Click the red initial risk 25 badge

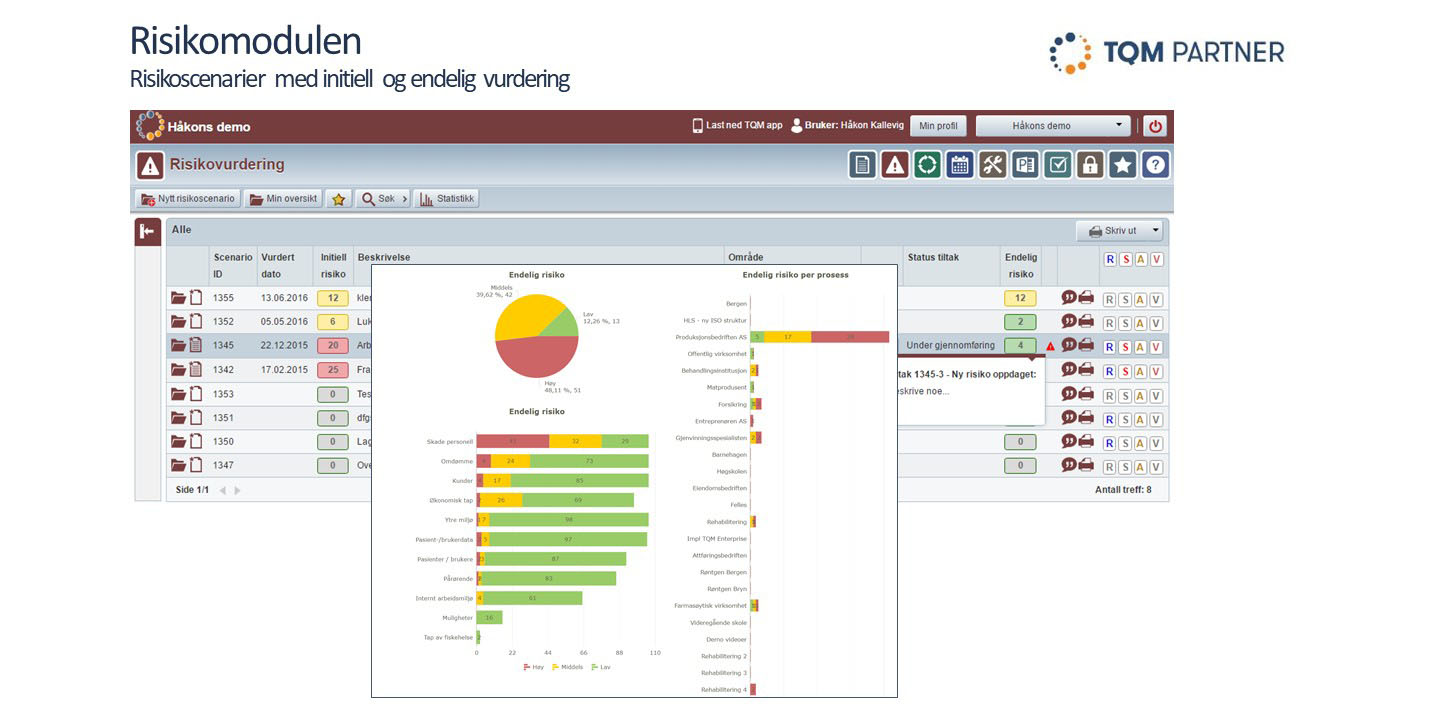tap(333, 370)
